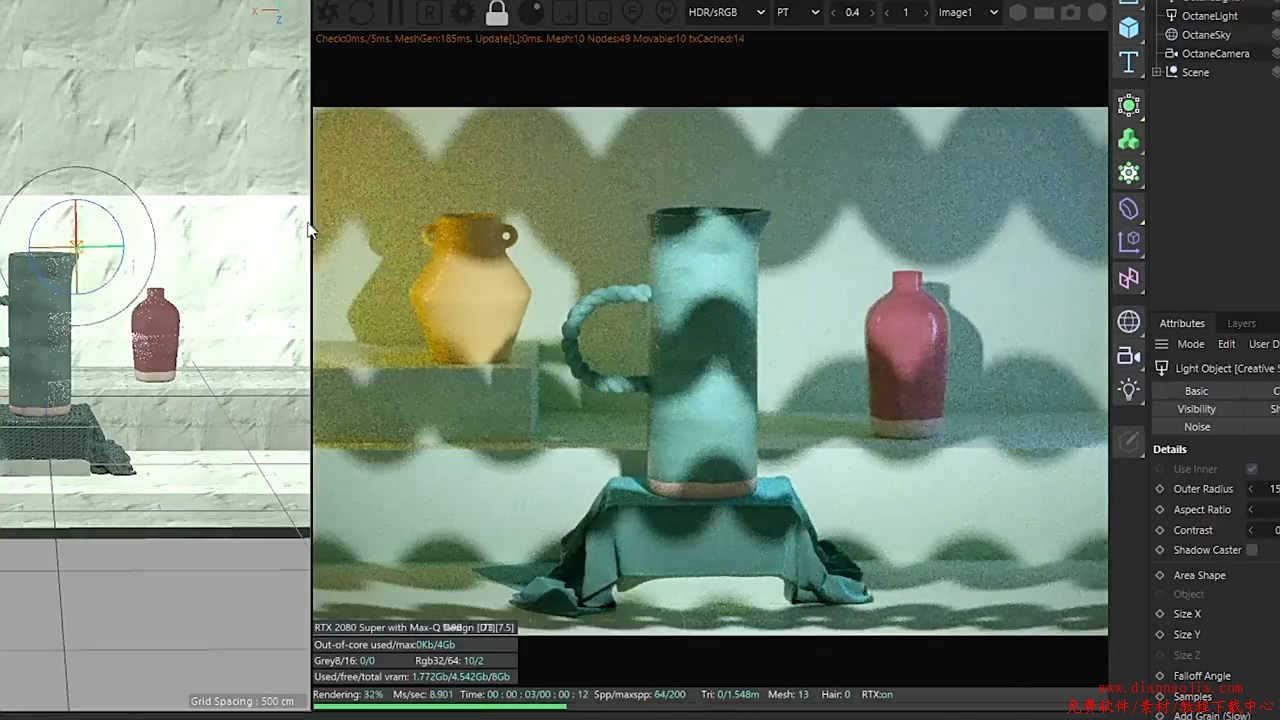Image resolution: width=1280 pixels, height=720 pixels.
Task: Click the render lock icon
Action: (497, 13)
